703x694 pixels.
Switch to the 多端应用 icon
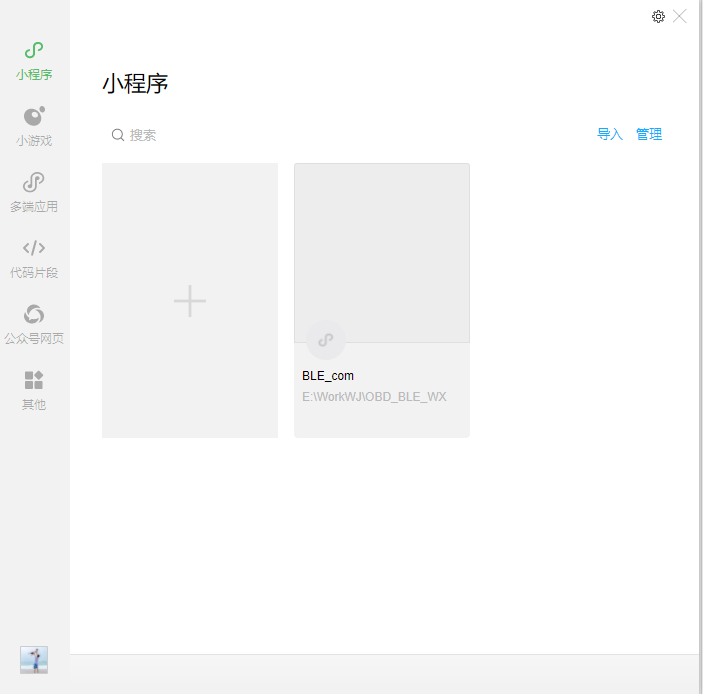(x=34, y=182)
